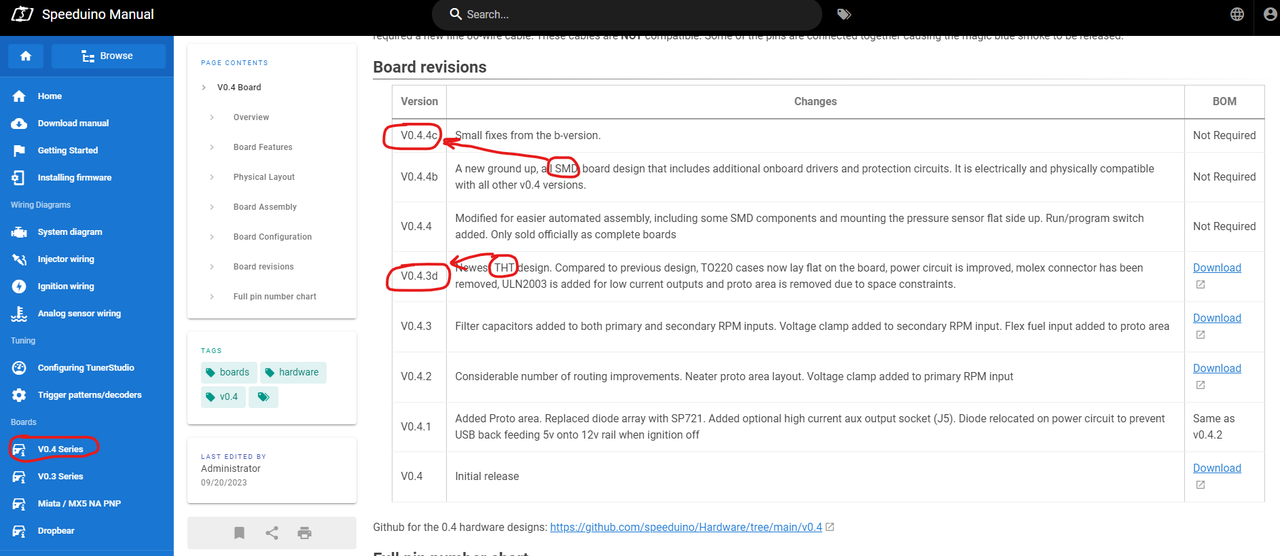Viewport: 1280px width, 556px height.
Task: Click the Configuring TunerStudio icon
Action: 18,368
